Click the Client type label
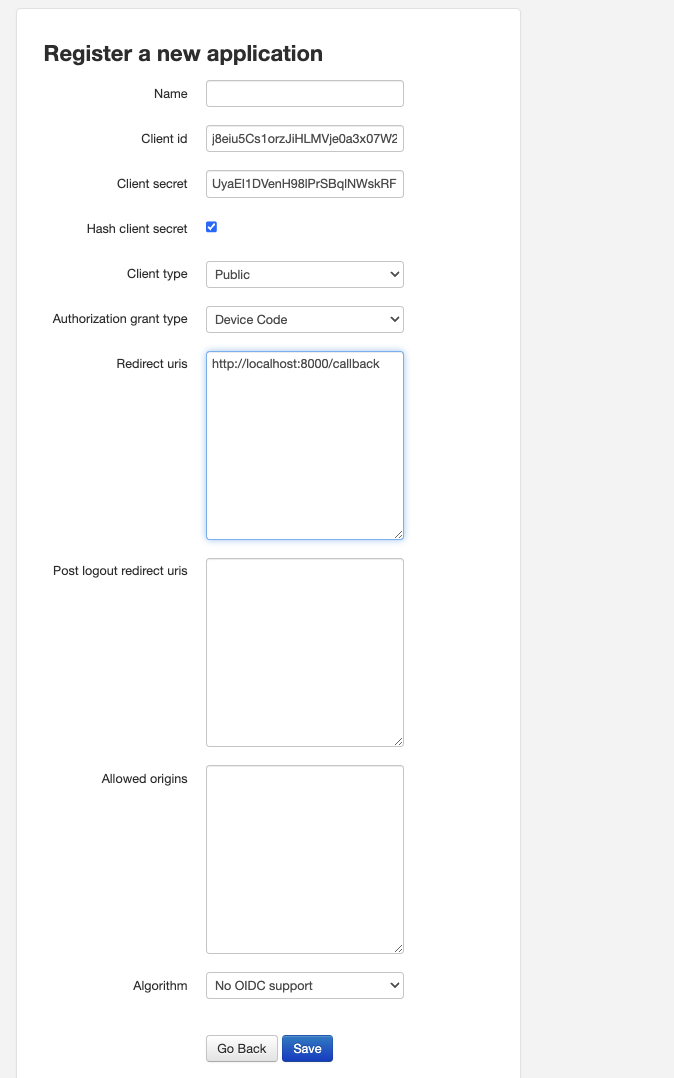 [157, 274]
